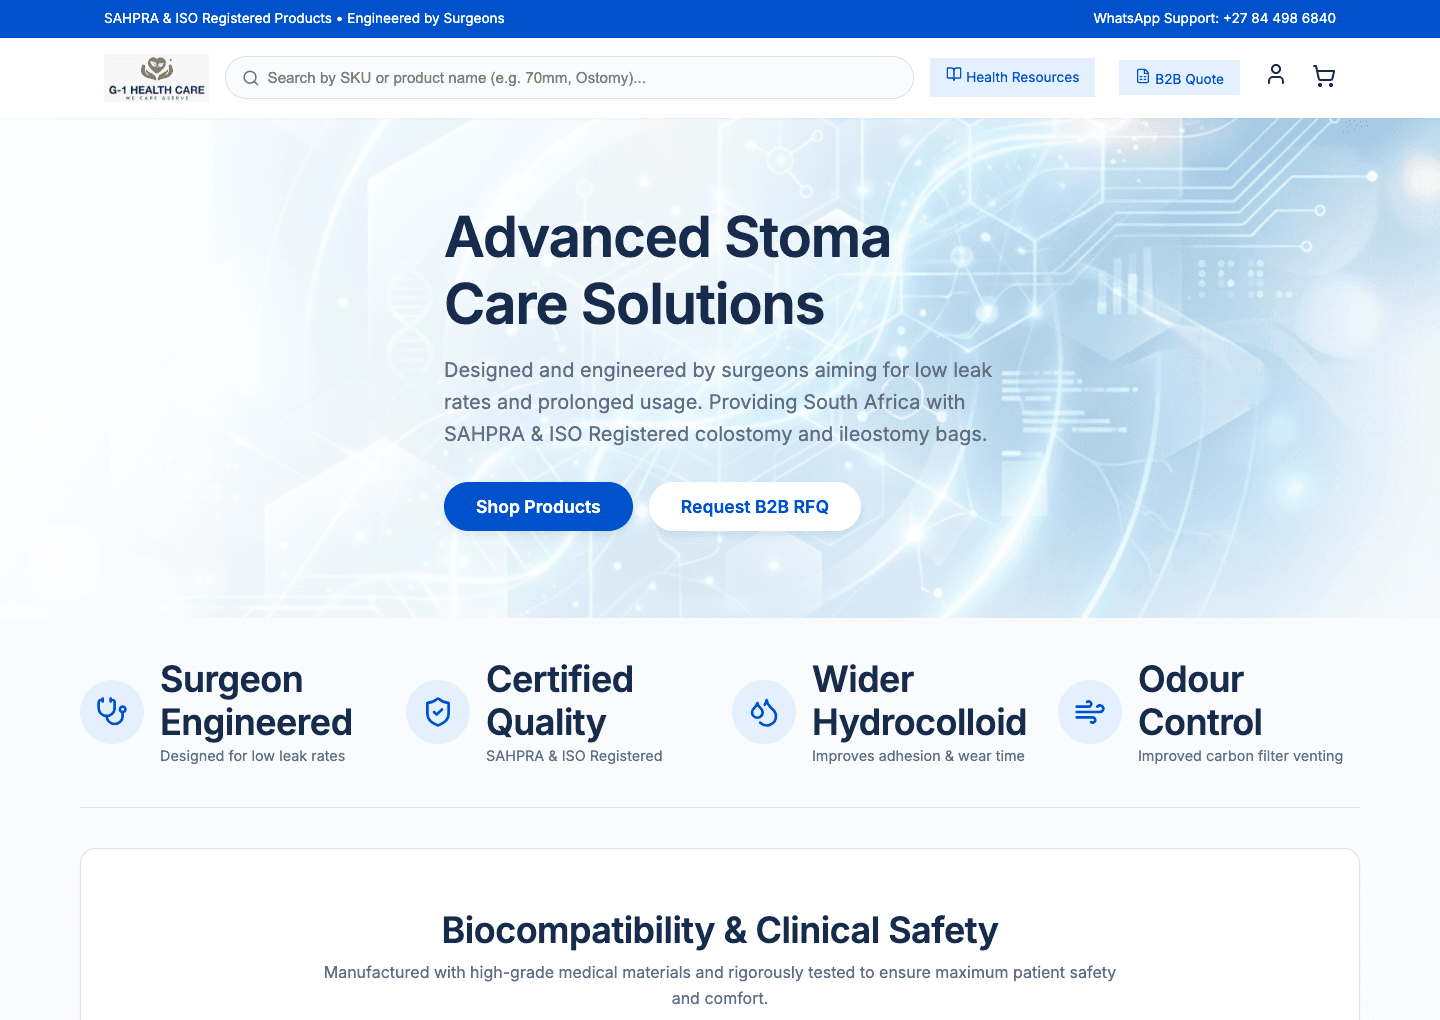Click the stethoscope Surgeon Engineered icon
This screenshot has width=1440, height=1020.
[112, 712]
